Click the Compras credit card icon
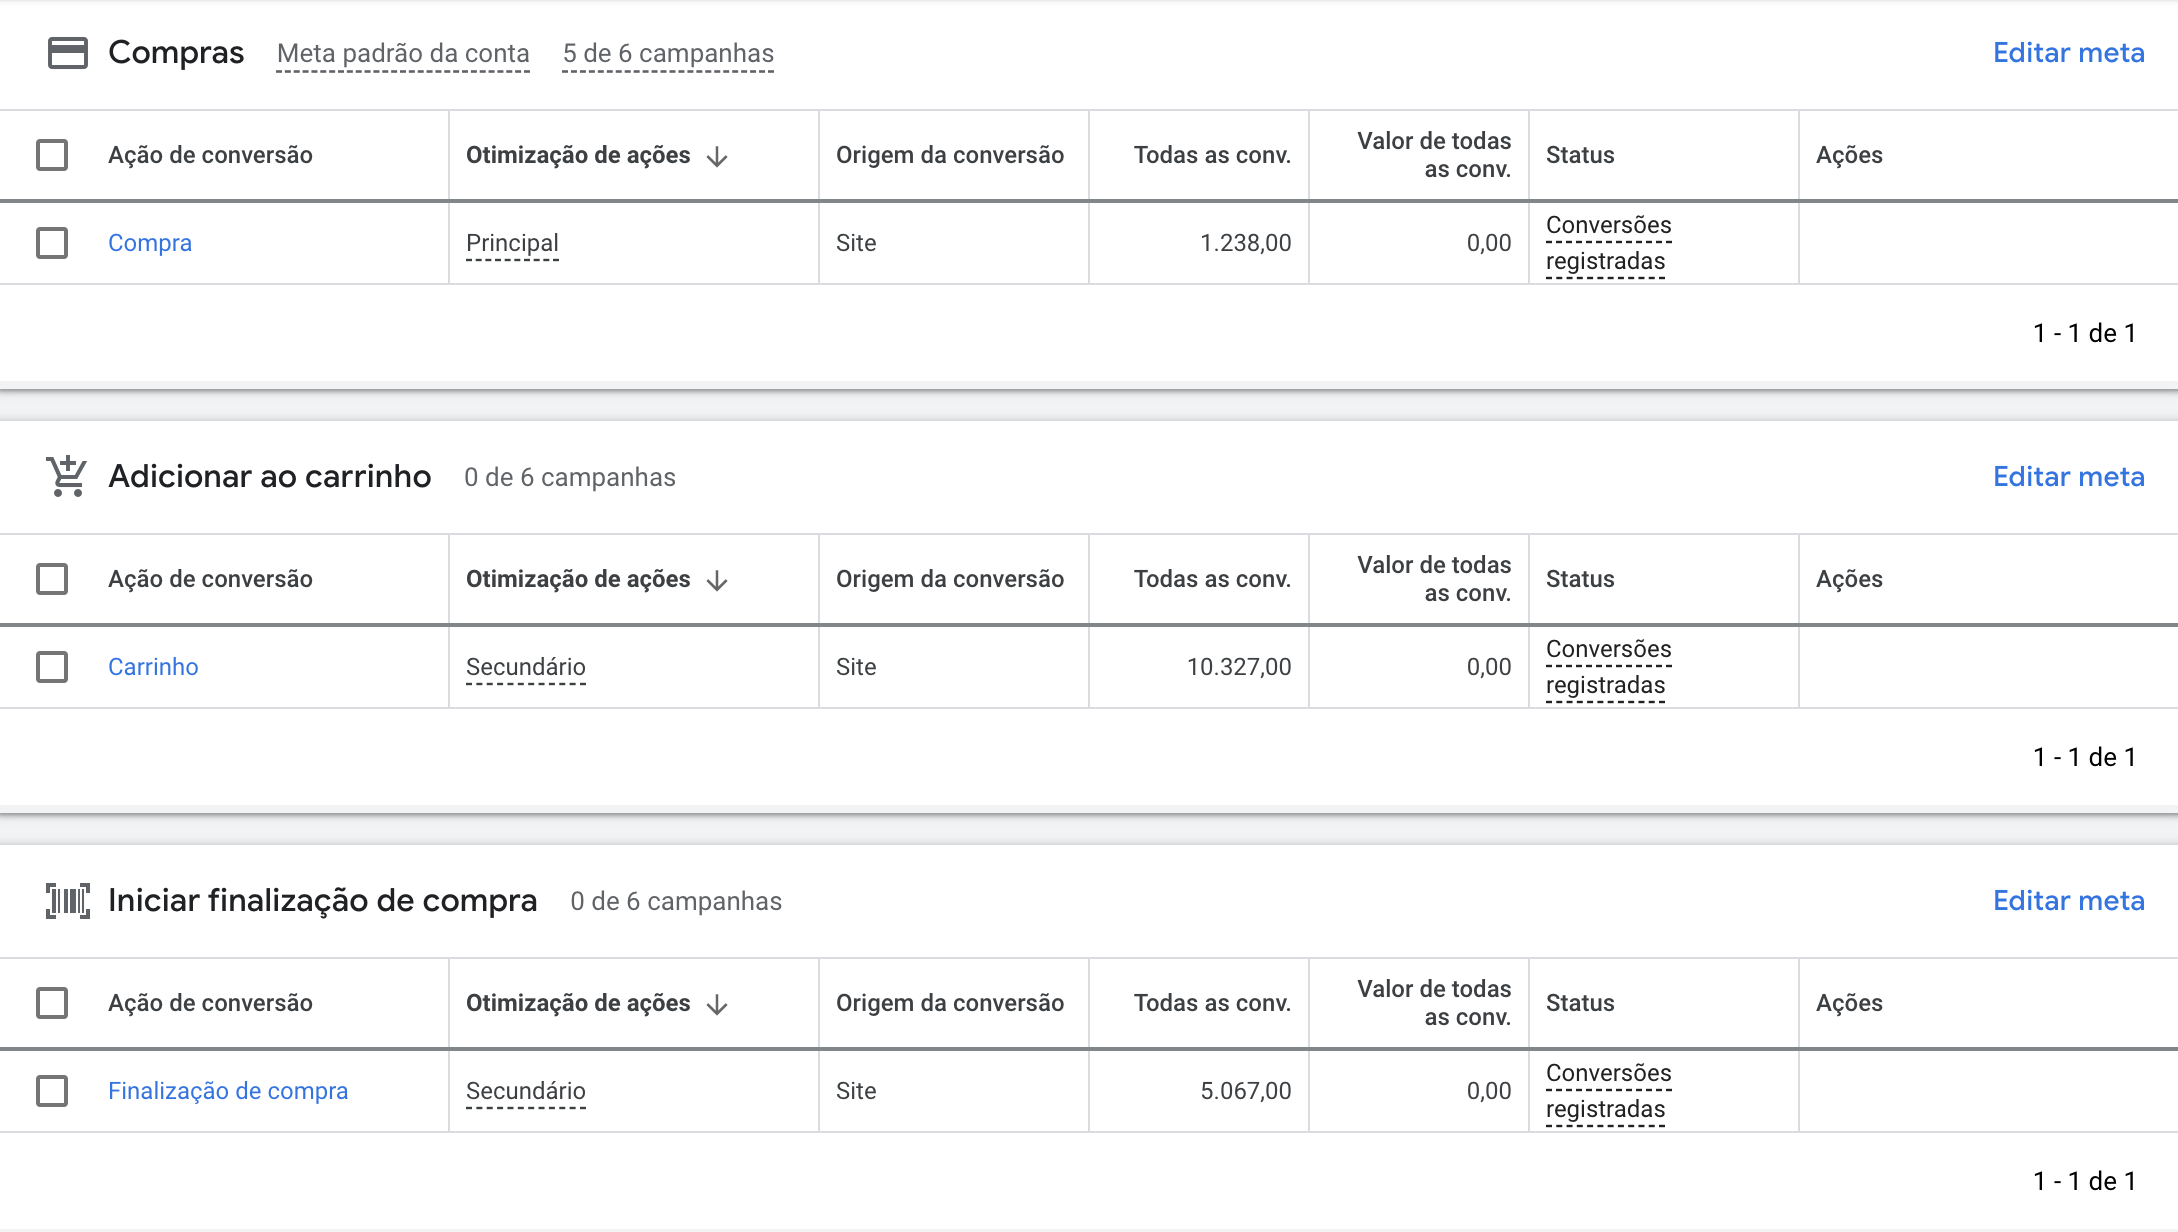Screen dimensions: 2178x1232 [x=68, y=53]
